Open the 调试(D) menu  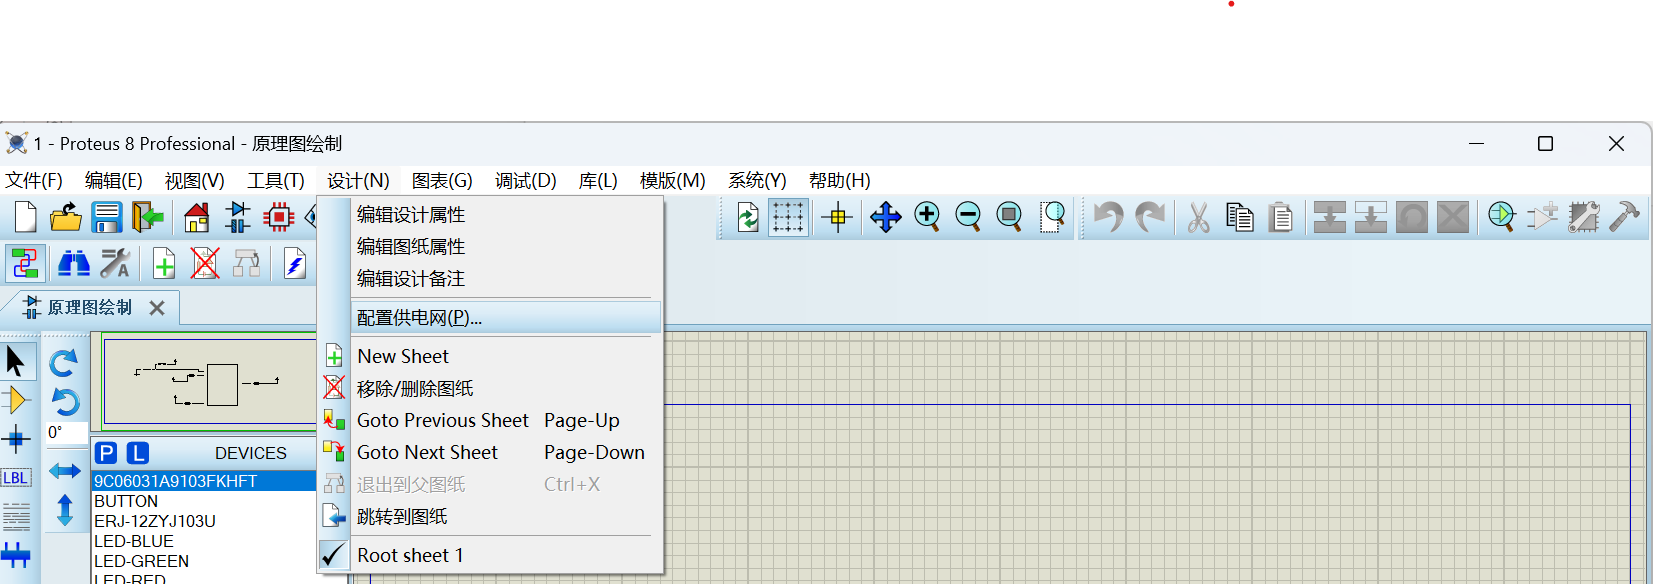point(525,181)
